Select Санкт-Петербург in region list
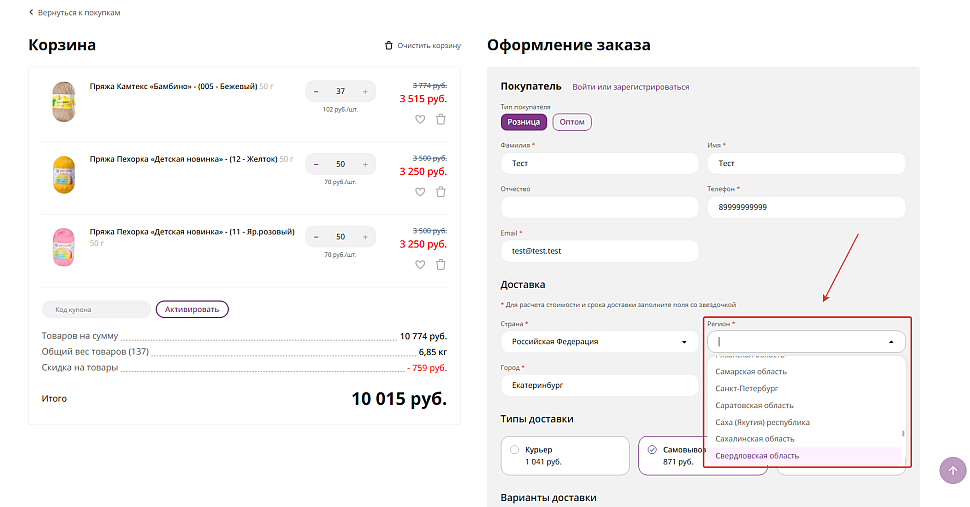The image size is (970, 507). 747,388
